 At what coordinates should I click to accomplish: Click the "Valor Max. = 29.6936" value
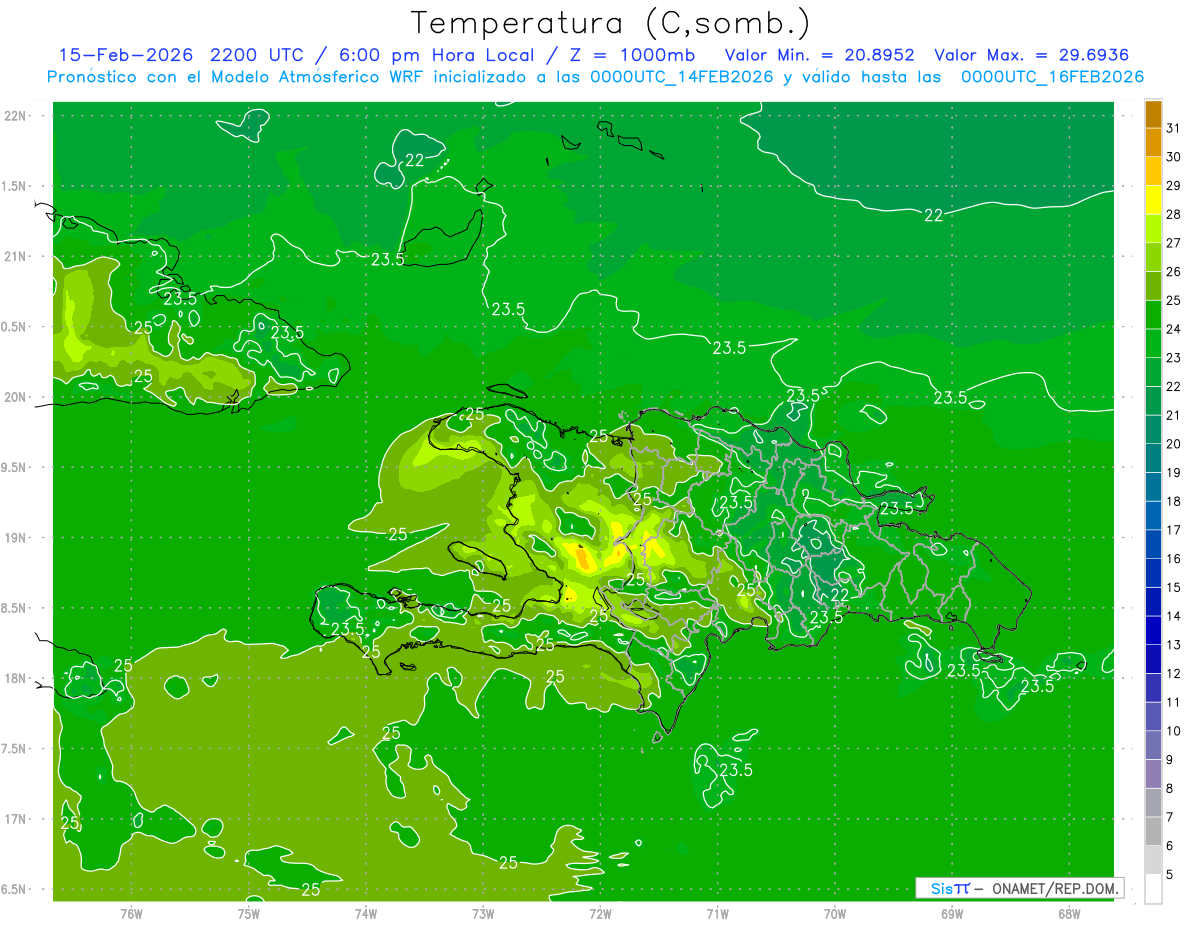1032,55
